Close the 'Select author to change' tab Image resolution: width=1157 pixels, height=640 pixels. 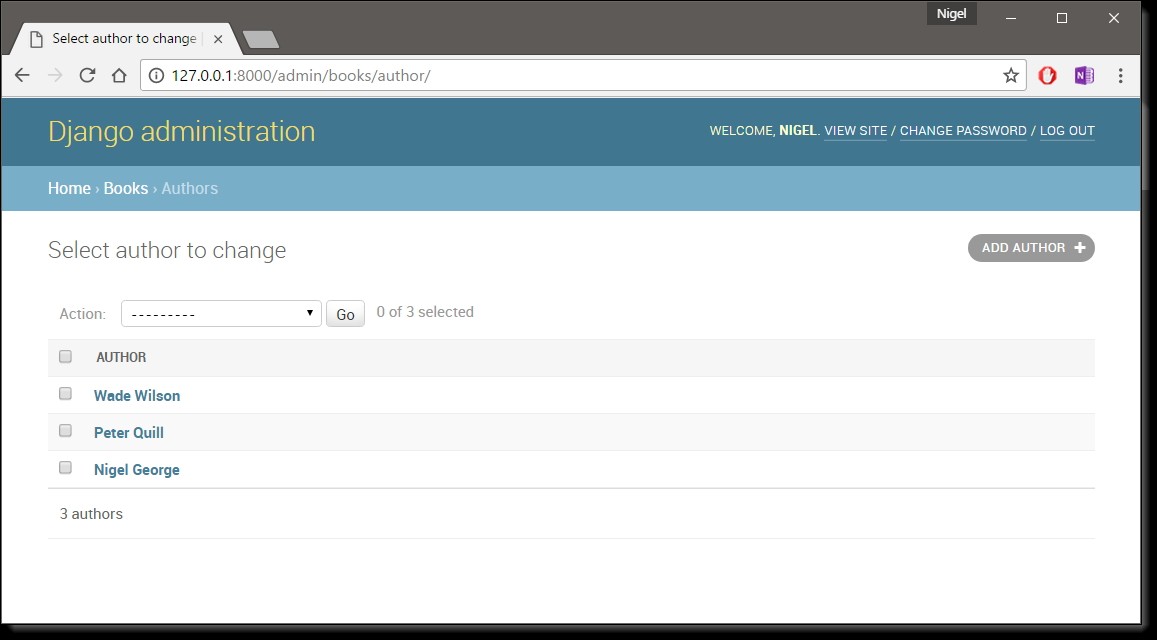pos(218,39)
